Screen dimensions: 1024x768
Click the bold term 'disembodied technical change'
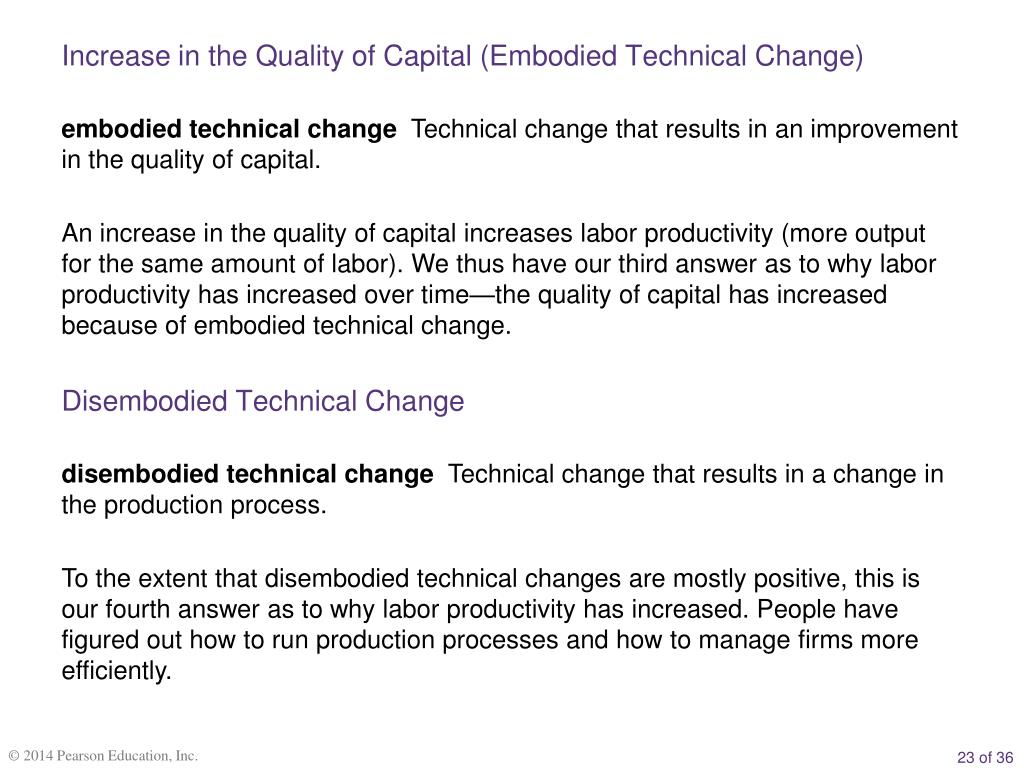click(x=247, y=474)
